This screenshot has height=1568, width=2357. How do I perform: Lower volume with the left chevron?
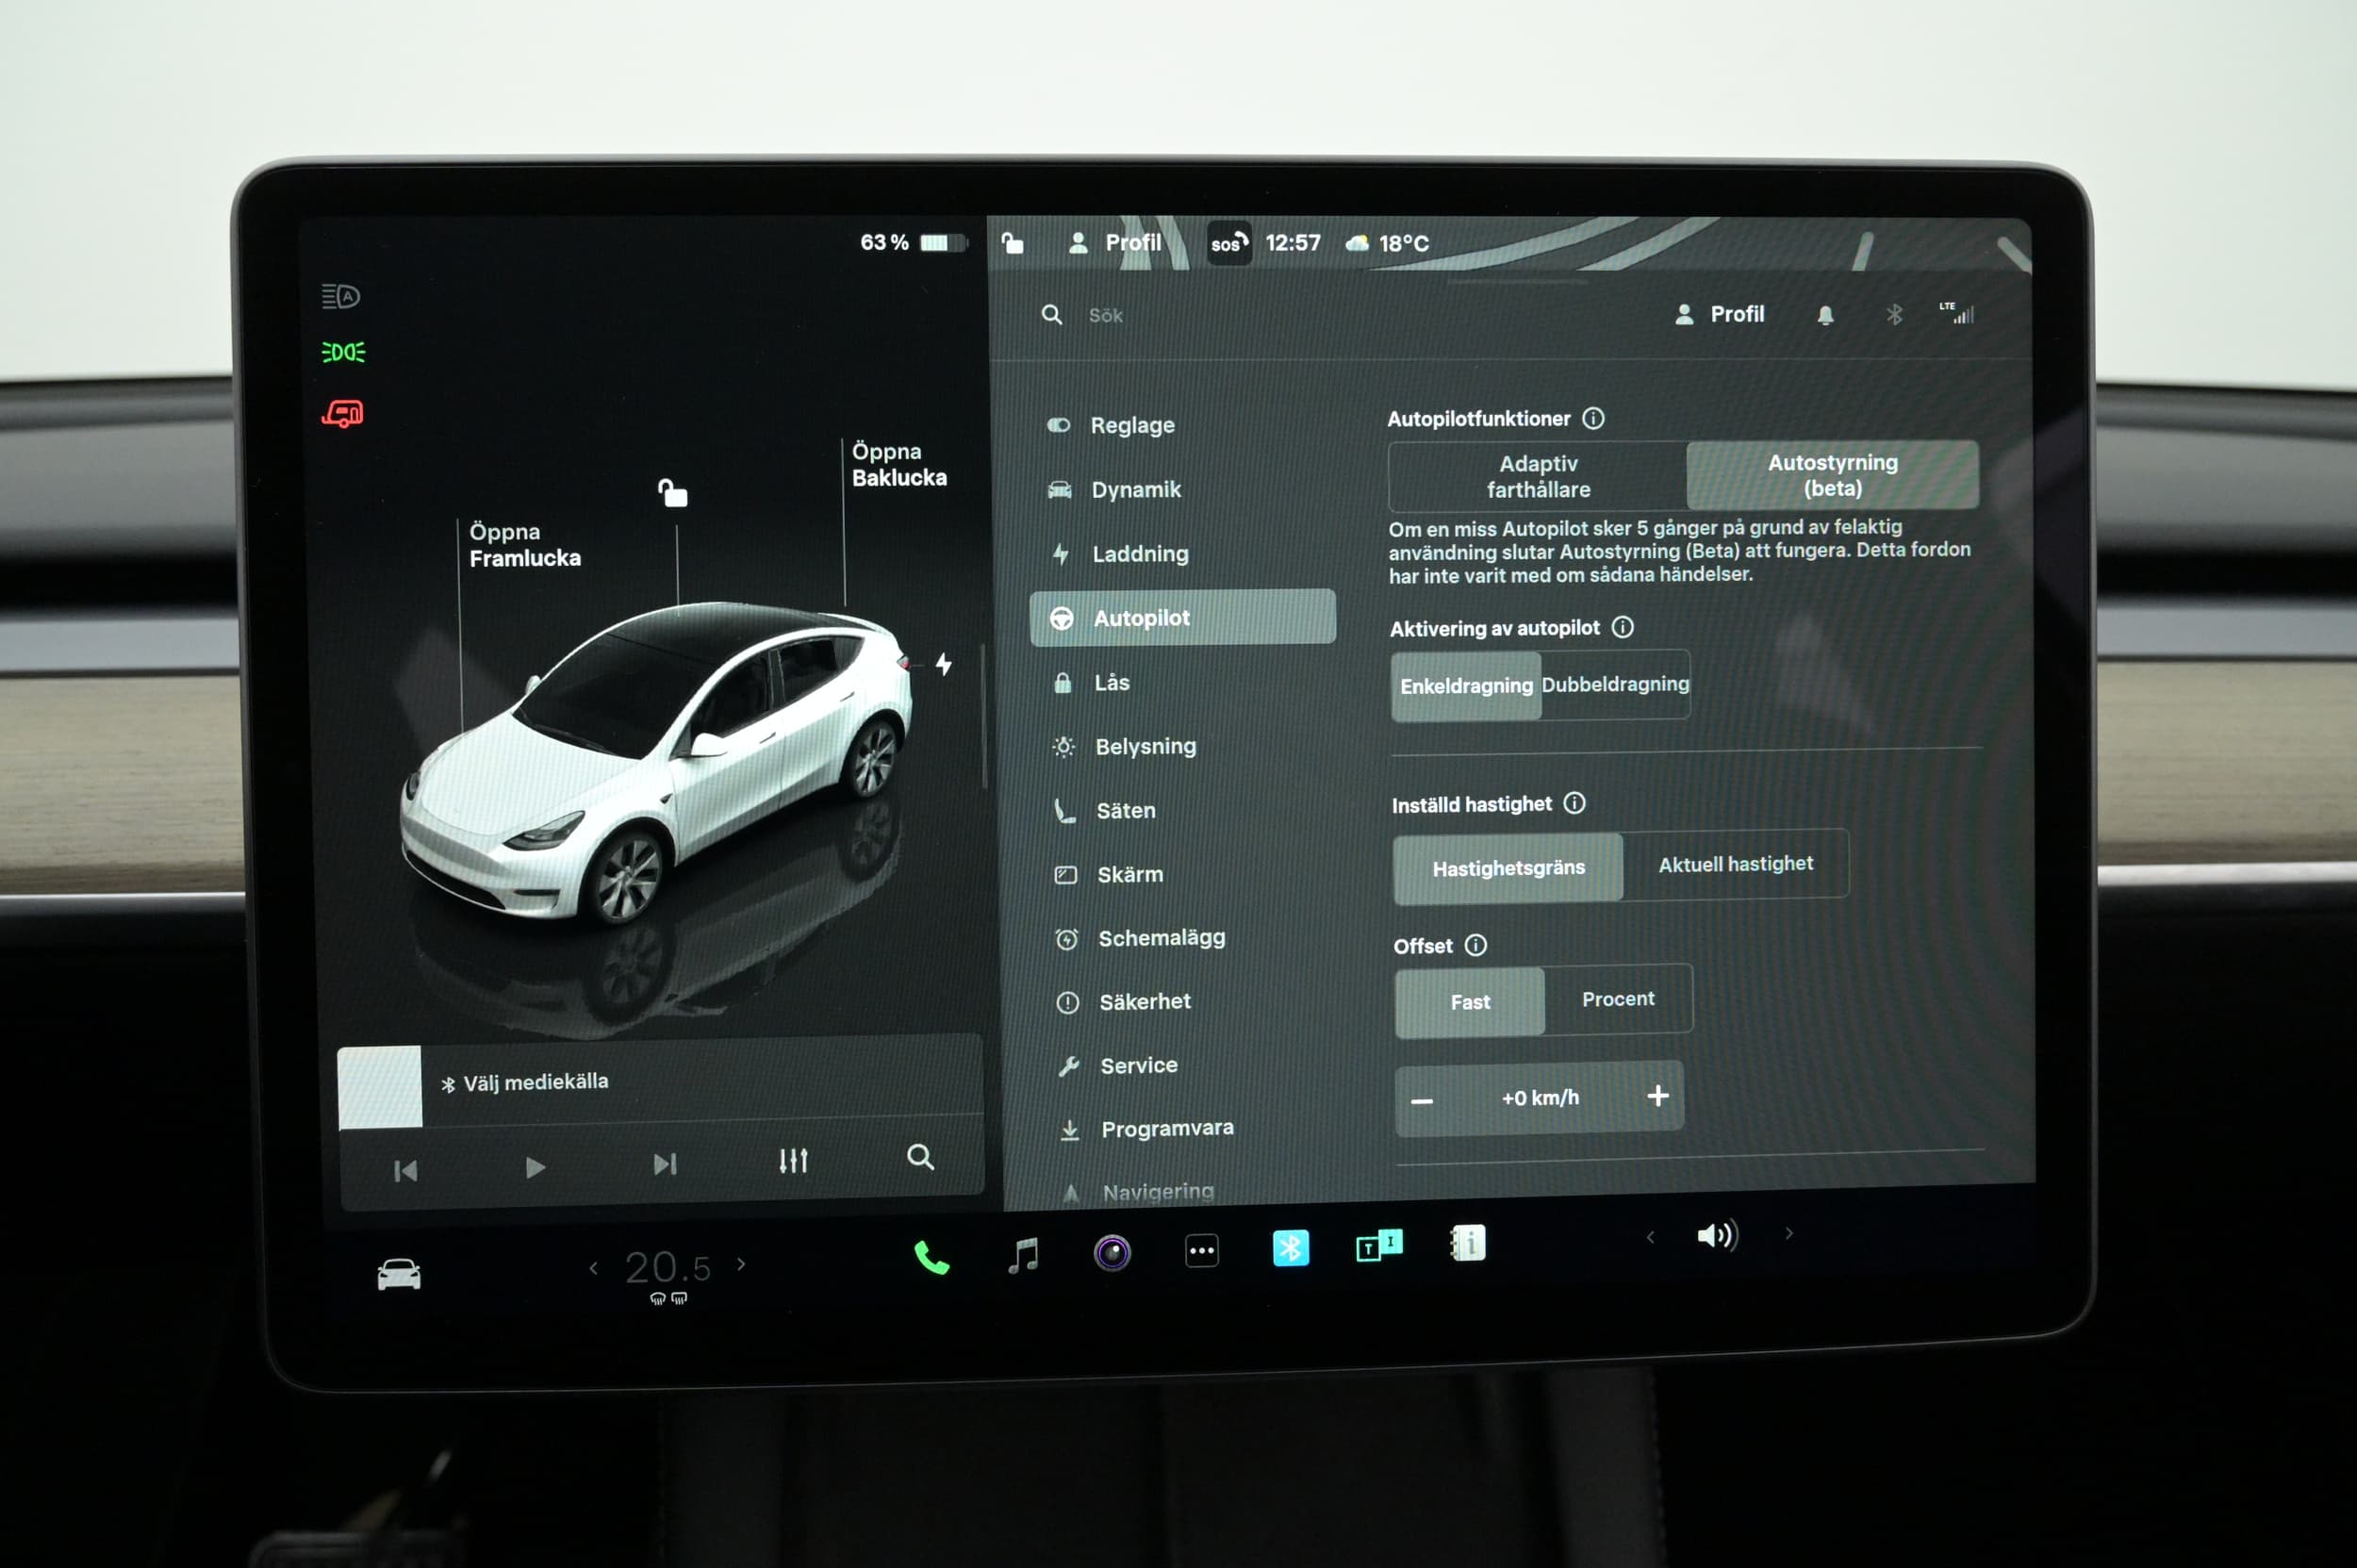coord(1650,1237)
